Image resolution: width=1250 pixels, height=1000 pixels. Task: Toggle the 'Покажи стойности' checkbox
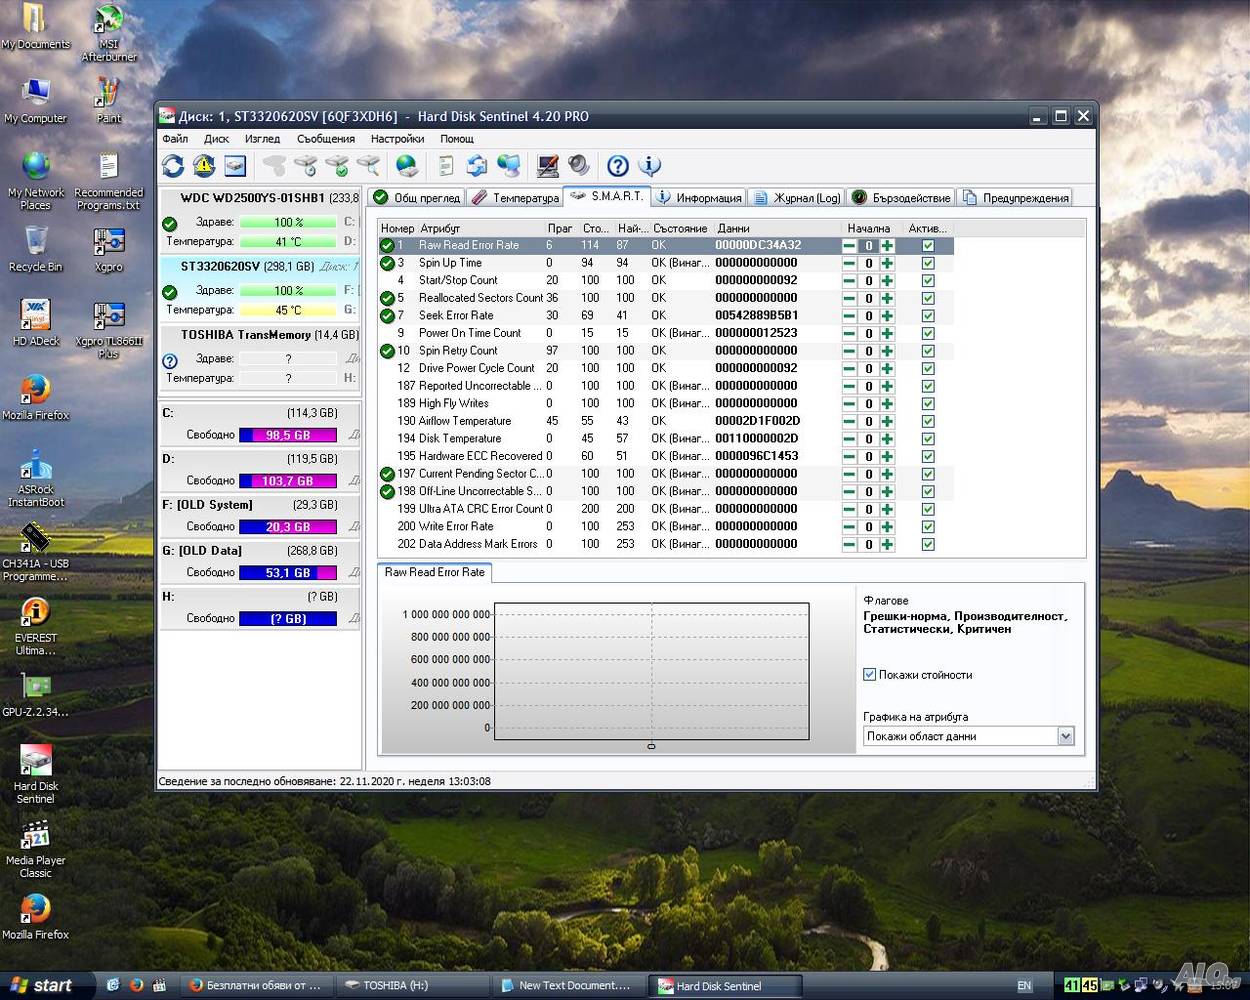[869, 675]
